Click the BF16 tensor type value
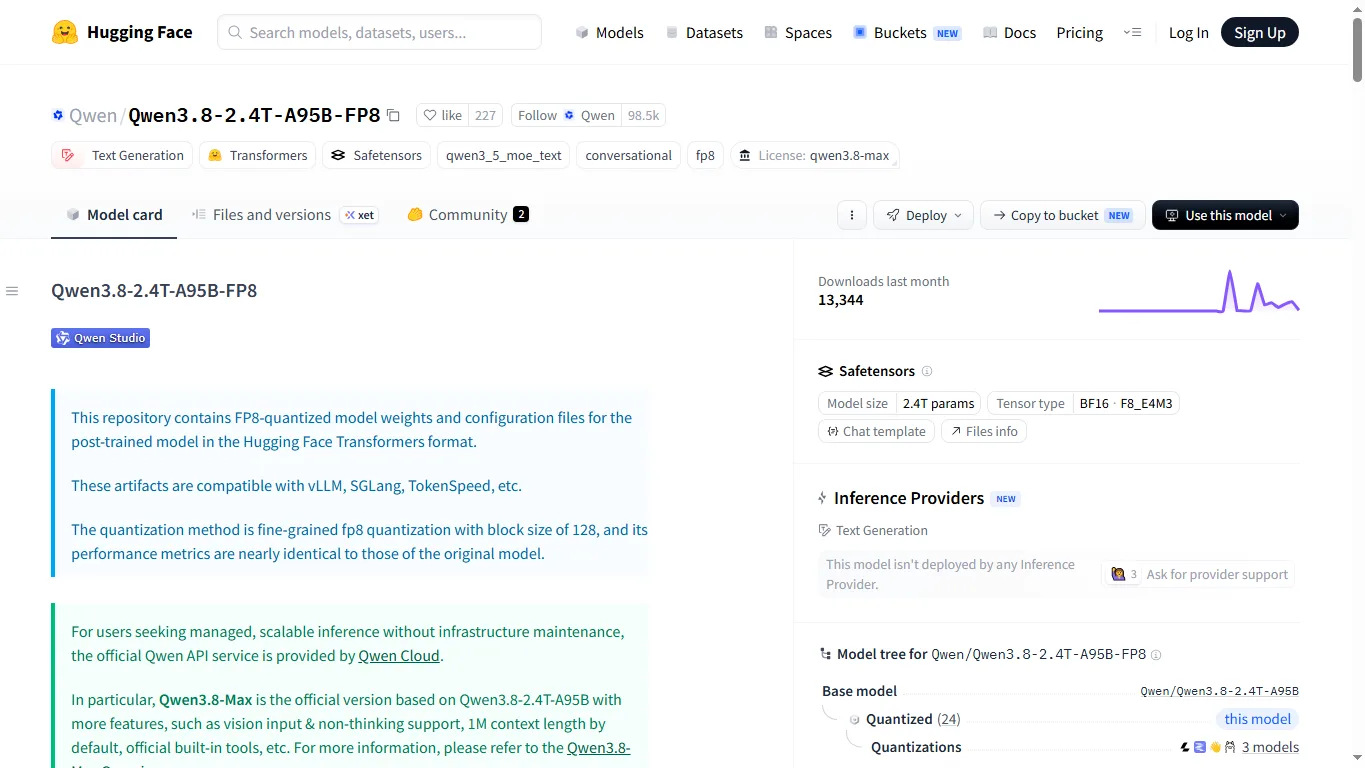The image size is (1365, 768). point(1094,404)
